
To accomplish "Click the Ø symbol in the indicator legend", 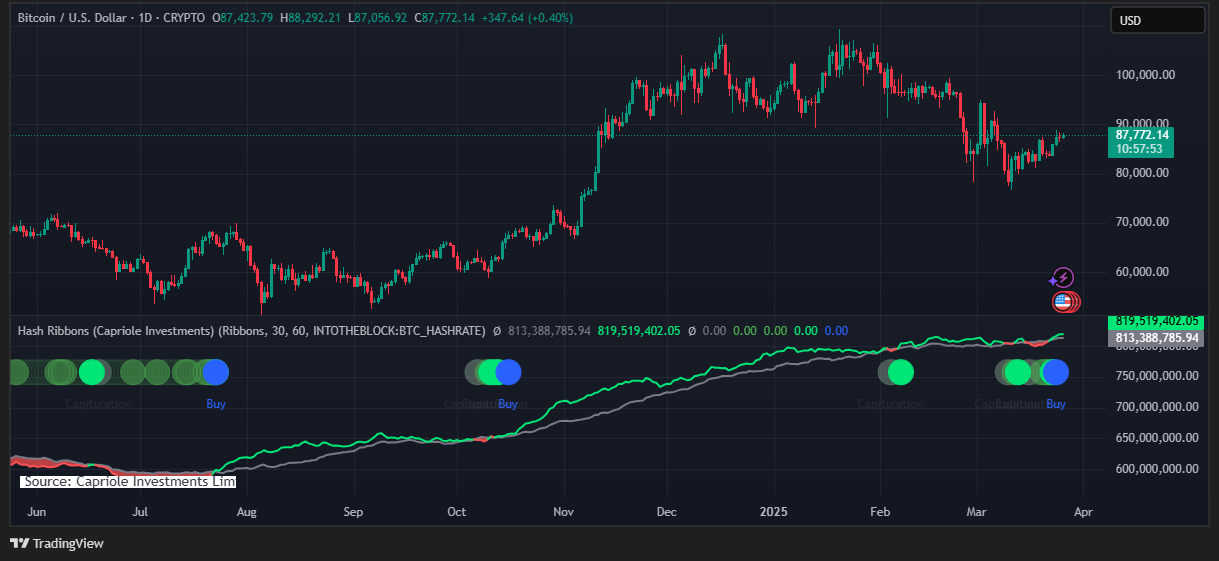I will tap(497, 331).
